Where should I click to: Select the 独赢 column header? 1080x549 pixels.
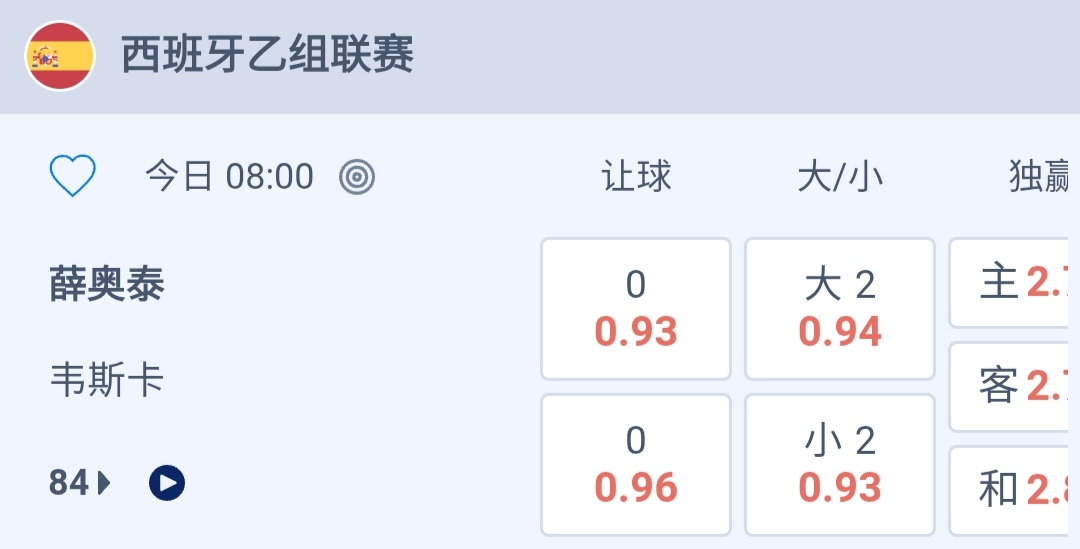pos(1040,177)
